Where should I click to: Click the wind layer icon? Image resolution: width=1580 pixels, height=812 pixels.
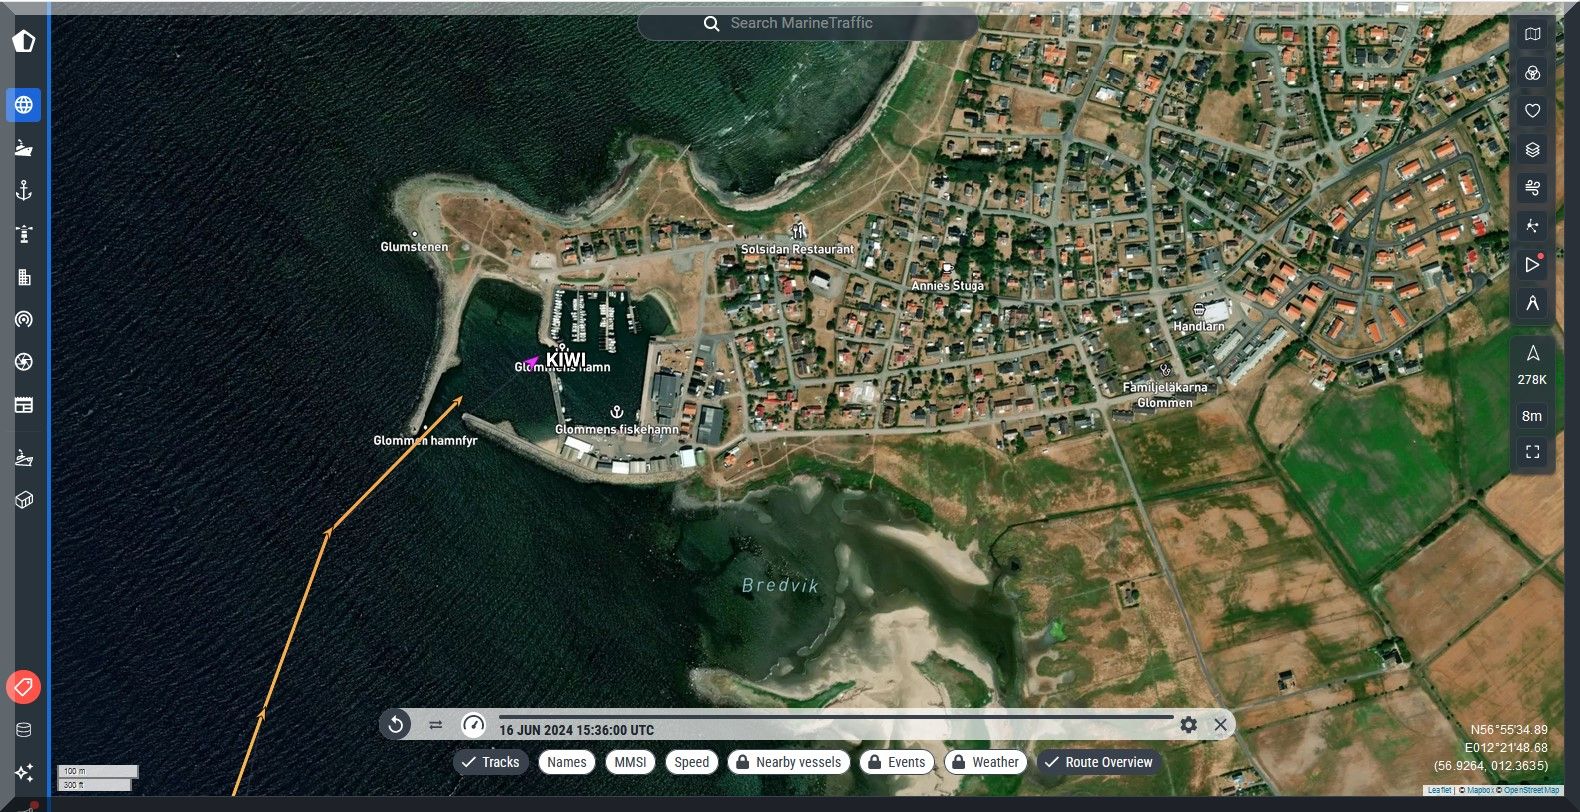click(1532, 188)
